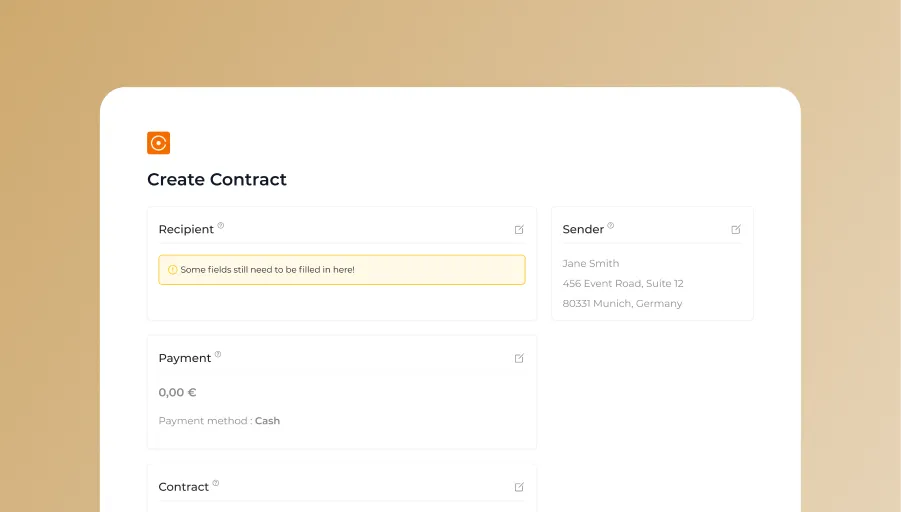The height and width of the screenshot is (512, 901).
Task: Edit the Payment section
Action: click(x=519, y=358)
